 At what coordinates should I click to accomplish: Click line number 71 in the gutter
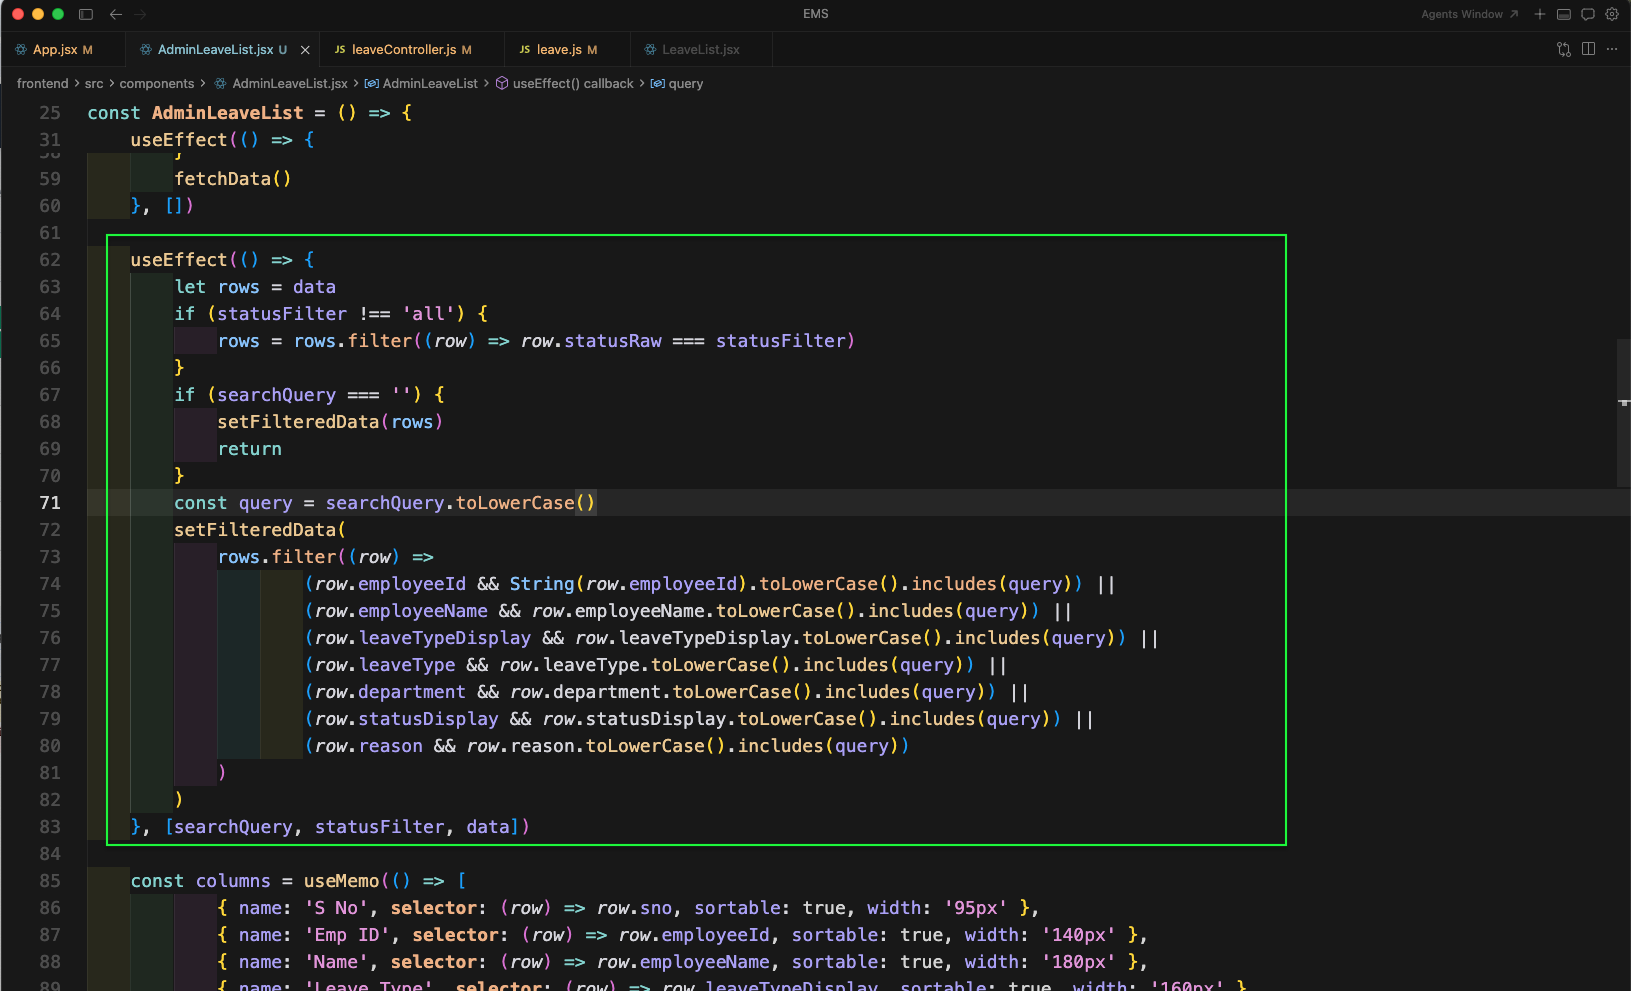pos(50,503)
